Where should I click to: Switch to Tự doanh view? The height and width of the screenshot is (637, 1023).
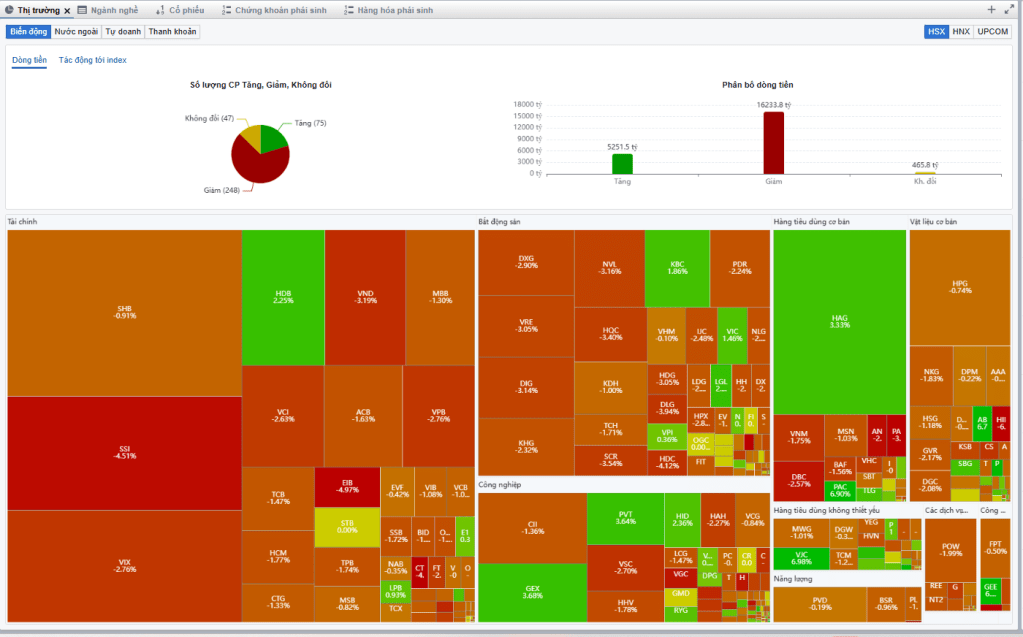[x=123, y=32]
